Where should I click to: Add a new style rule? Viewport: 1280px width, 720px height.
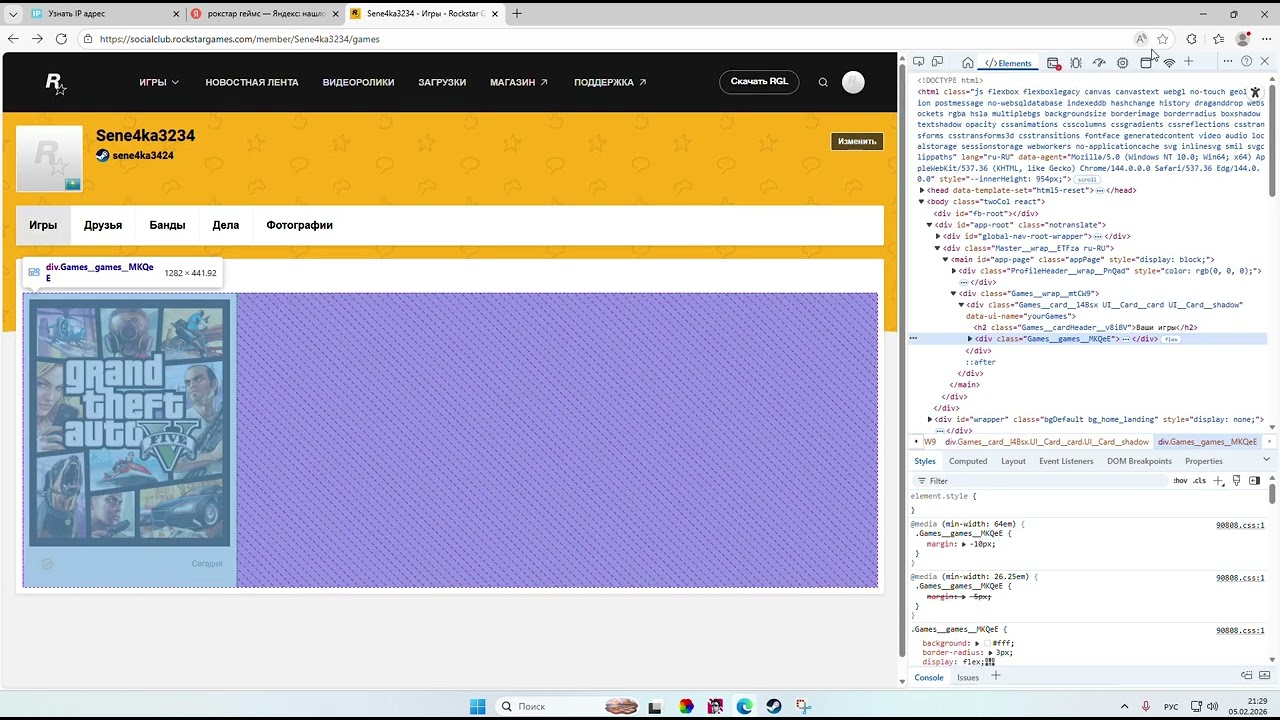point(1218,481)
